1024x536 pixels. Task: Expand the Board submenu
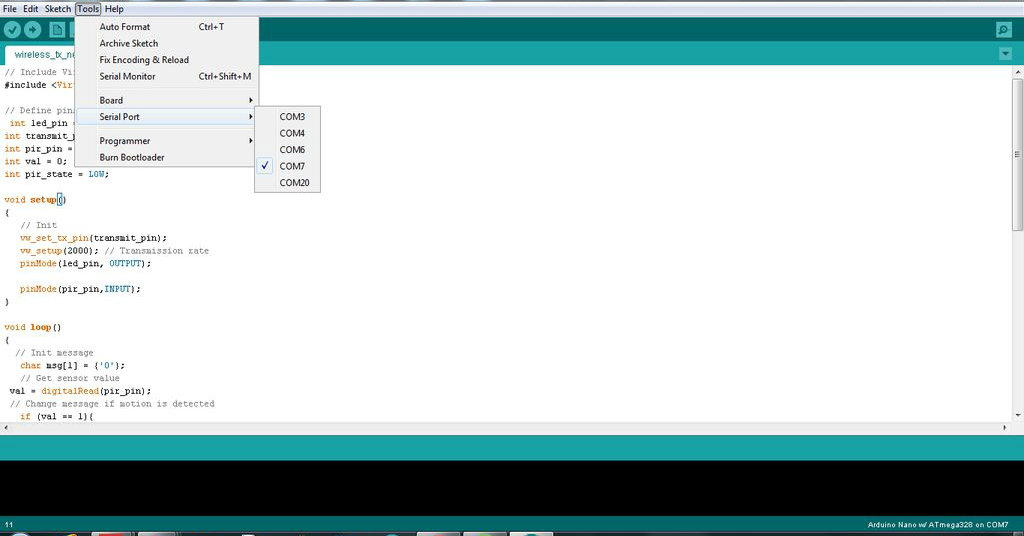pos(167,100)
